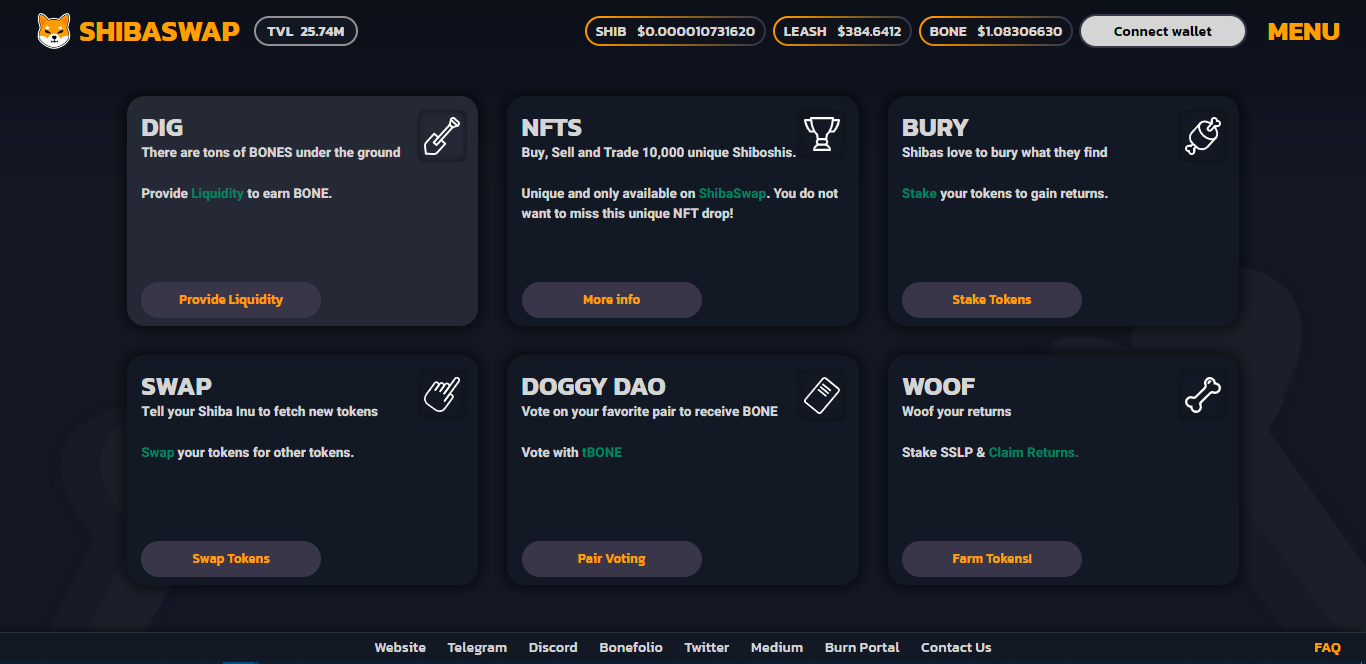Click the green Liquidity link
The width and height of the screenshot is (1366, 664).
pos(217,193)
